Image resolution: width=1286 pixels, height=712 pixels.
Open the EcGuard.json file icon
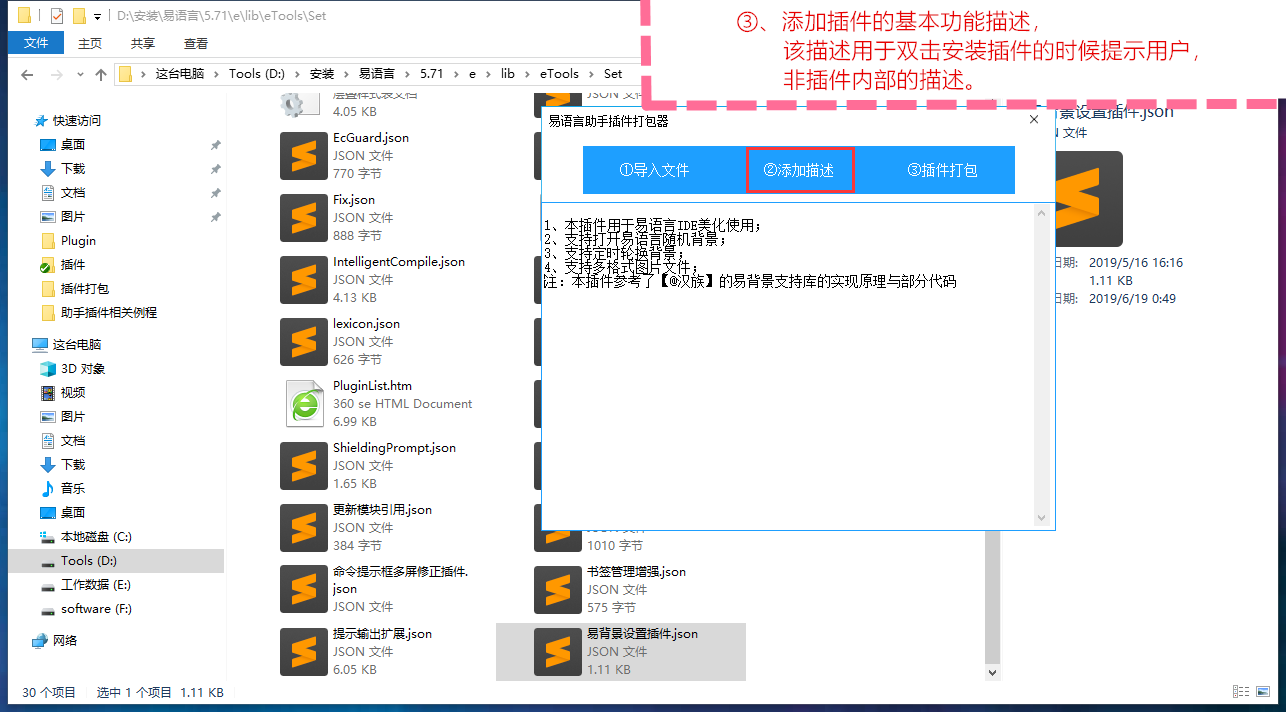304,155
